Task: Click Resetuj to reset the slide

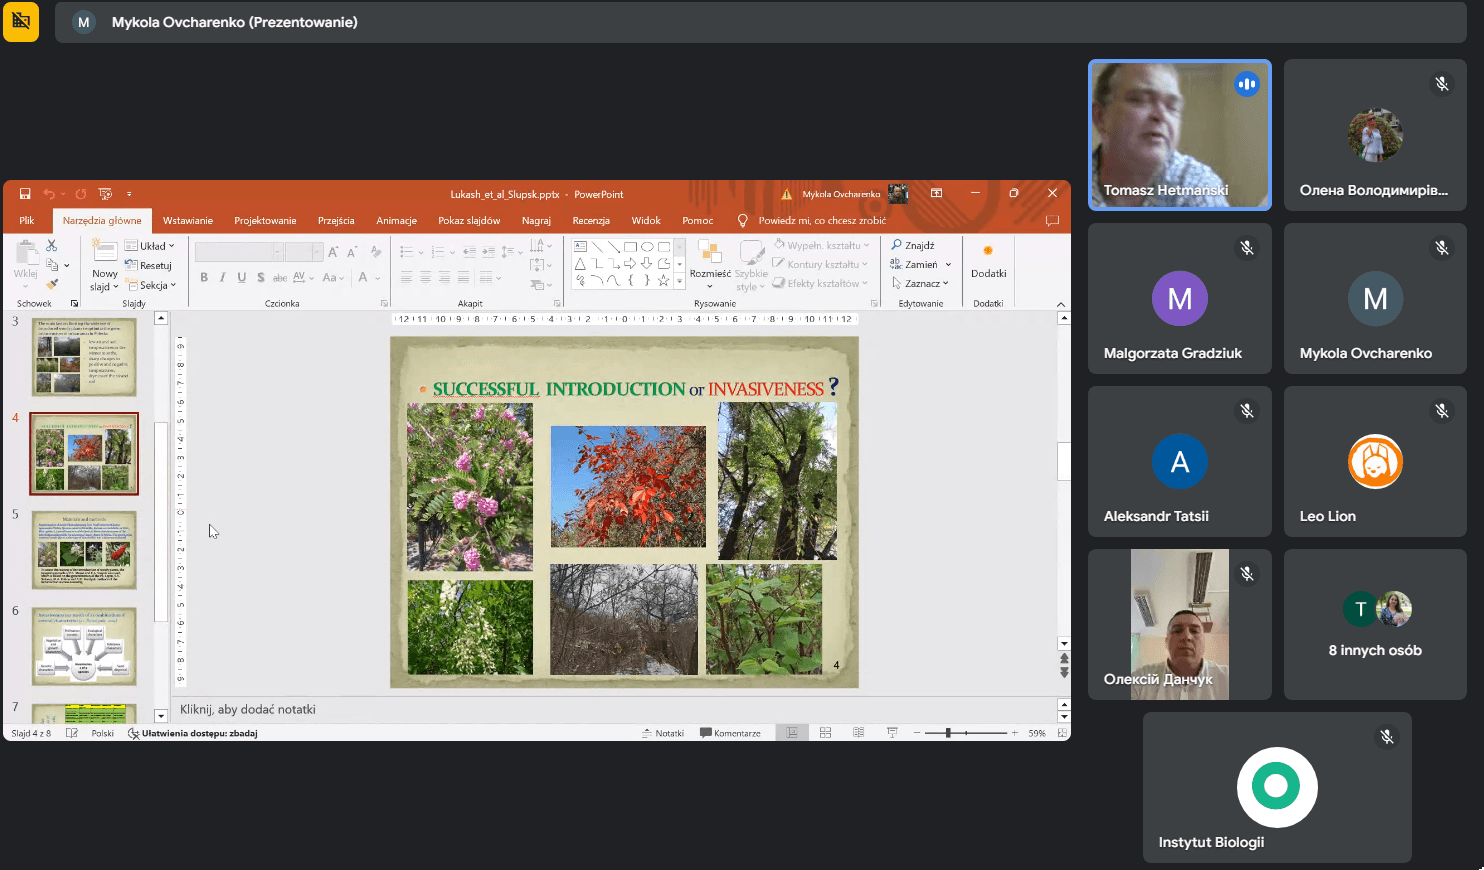Action: (149, 266)
